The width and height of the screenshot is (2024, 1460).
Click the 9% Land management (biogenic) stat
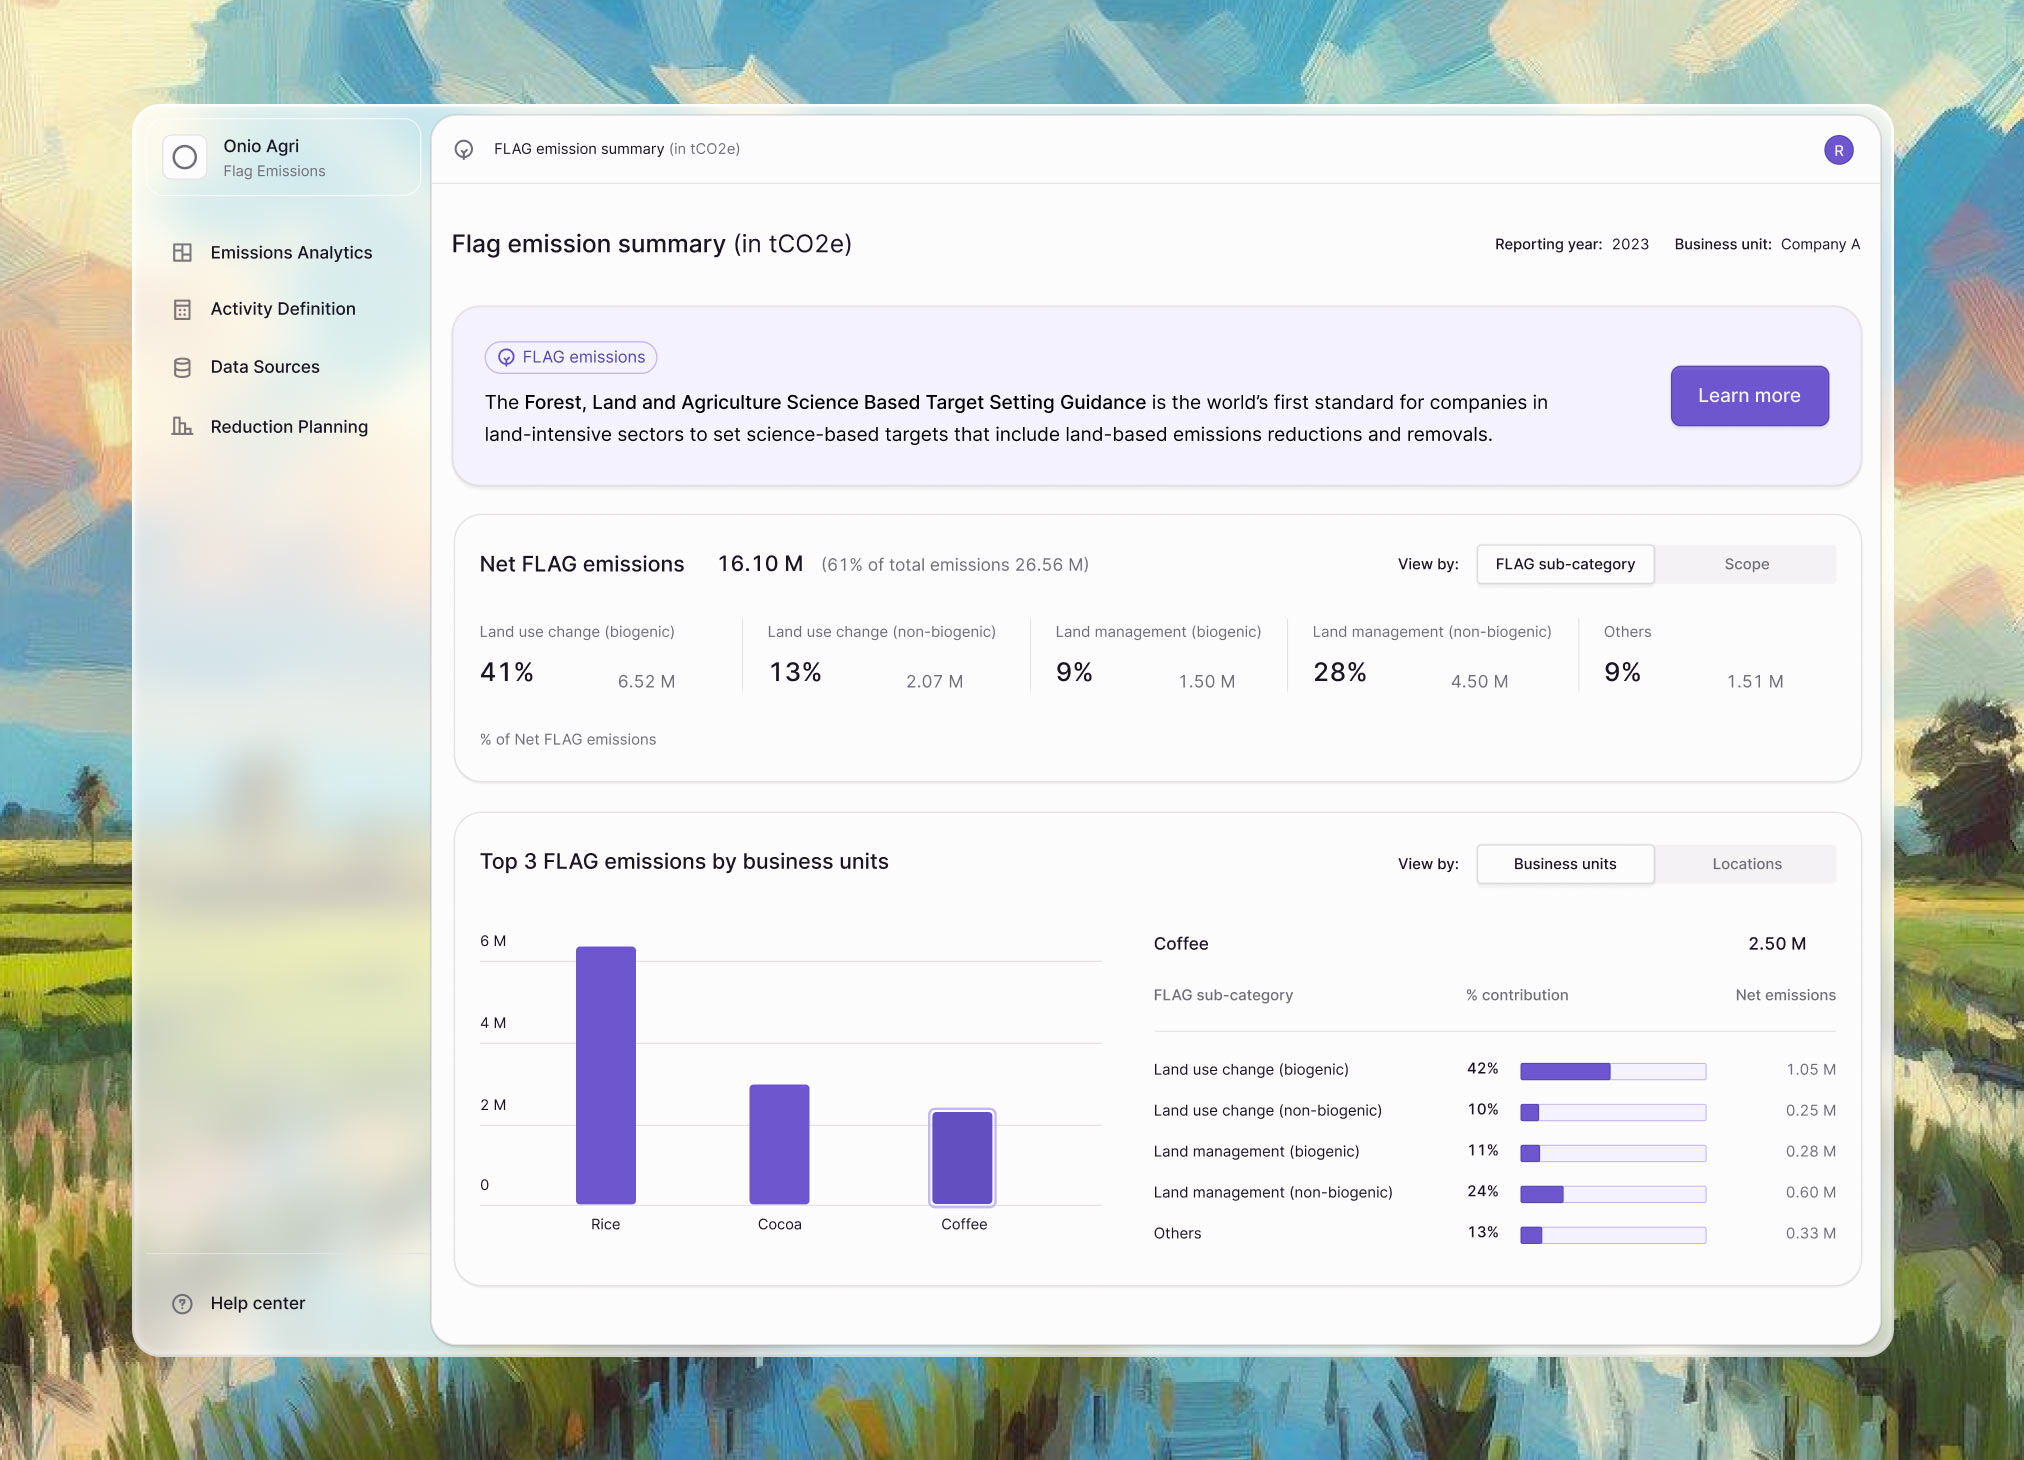pyautogui.click(x=1074, y=672)
